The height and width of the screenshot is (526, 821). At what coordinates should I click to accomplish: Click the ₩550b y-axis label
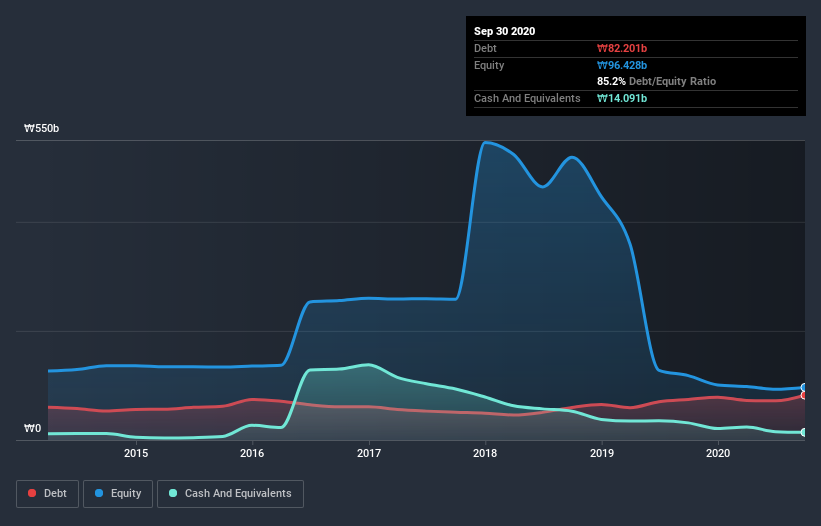pyautogui.click(x=42, y=129)
